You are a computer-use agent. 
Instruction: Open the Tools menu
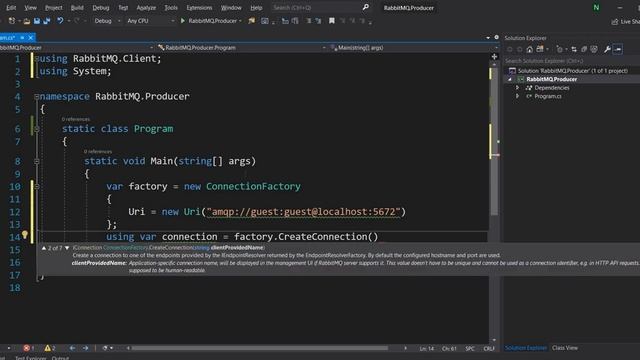pyautogui.click(x=171, y=8)
